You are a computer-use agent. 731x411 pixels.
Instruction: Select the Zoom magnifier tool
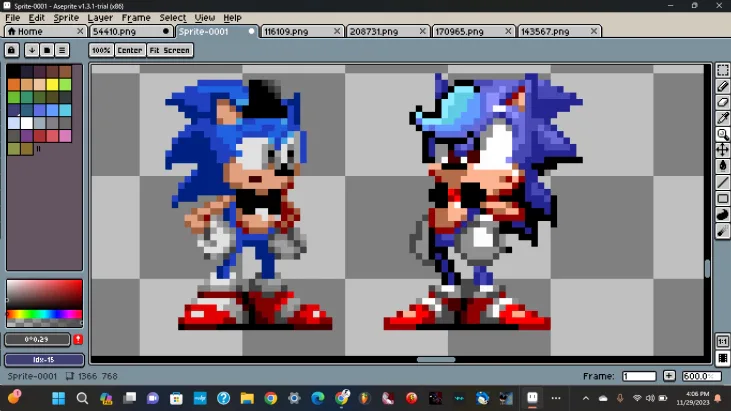(722, 134)
